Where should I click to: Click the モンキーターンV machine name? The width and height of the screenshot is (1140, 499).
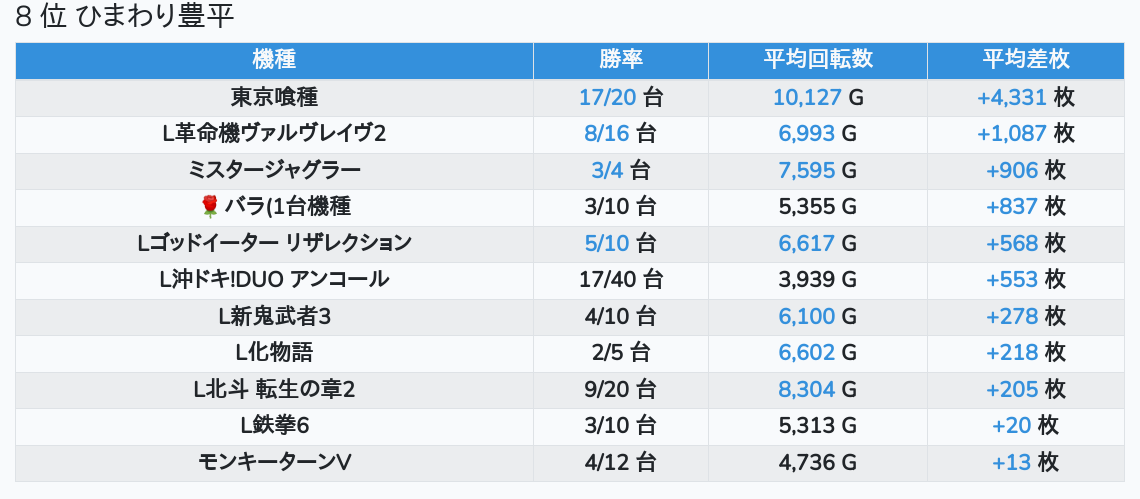274,462
